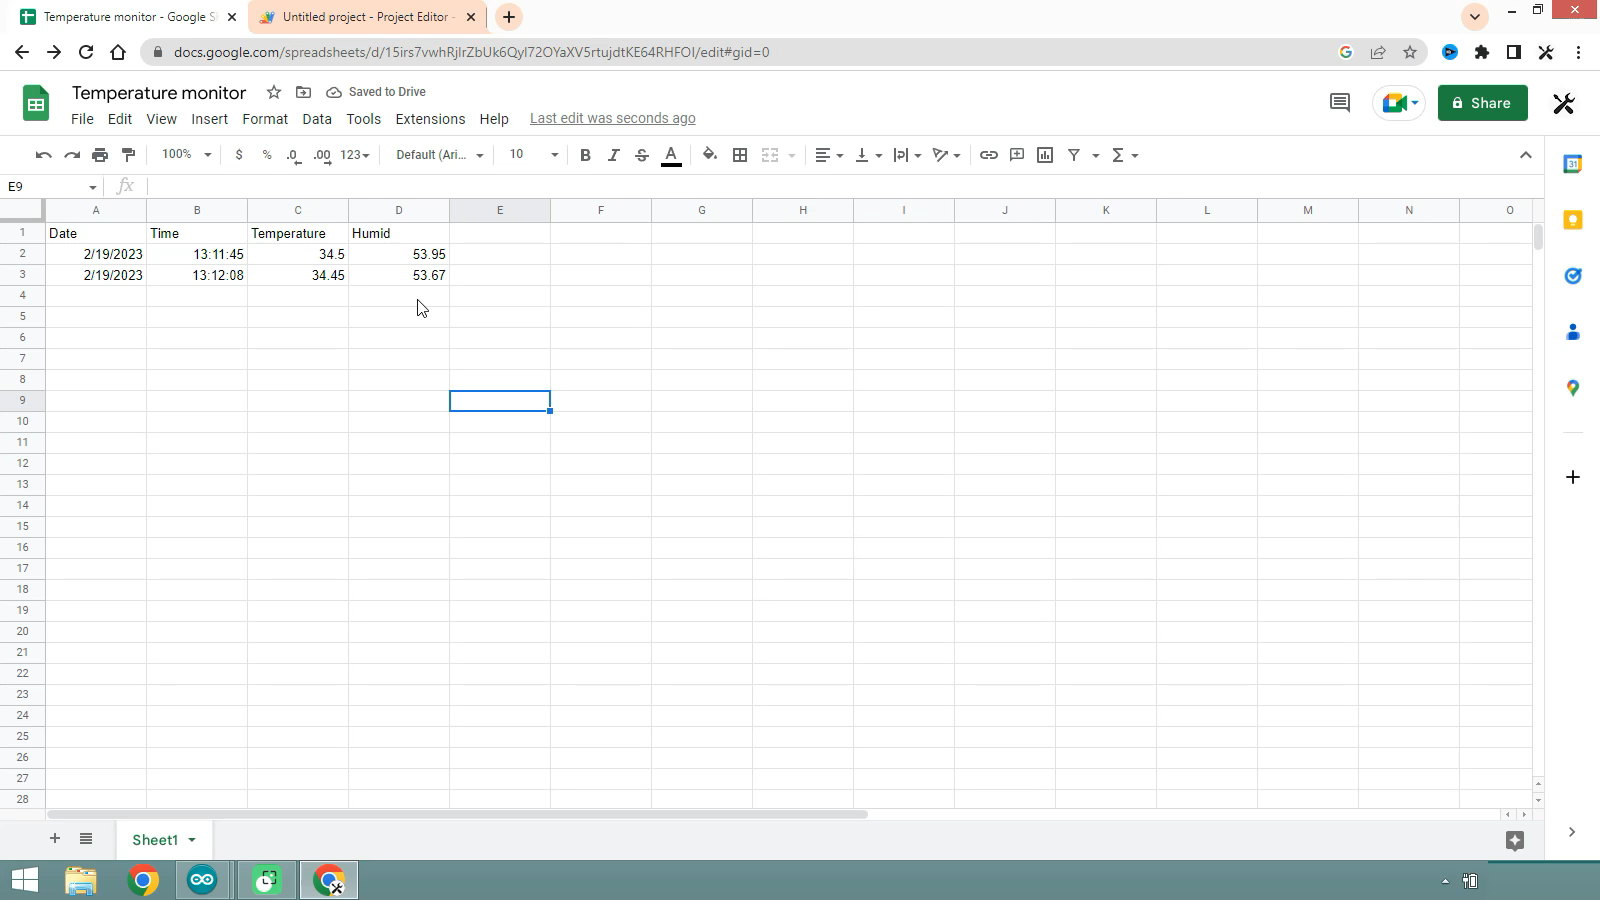Create a filter
The height and width of the screenshot is (900, 1600).
1074,155
